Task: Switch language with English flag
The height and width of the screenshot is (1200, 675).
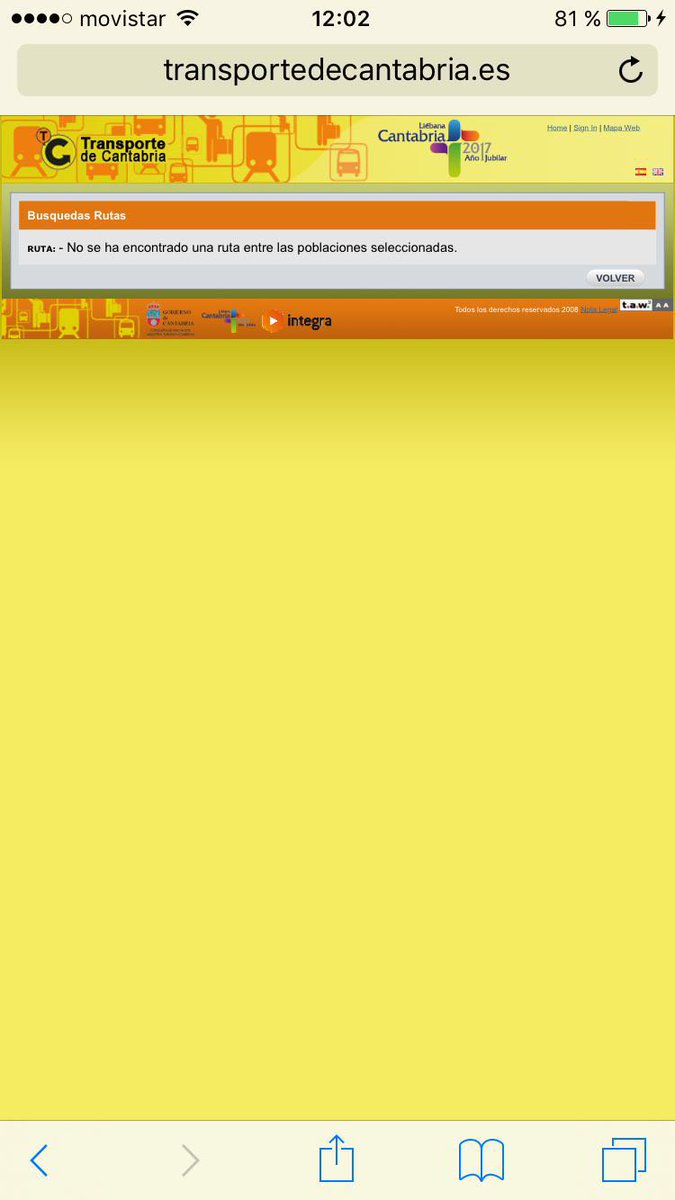Action: [658, 172]
